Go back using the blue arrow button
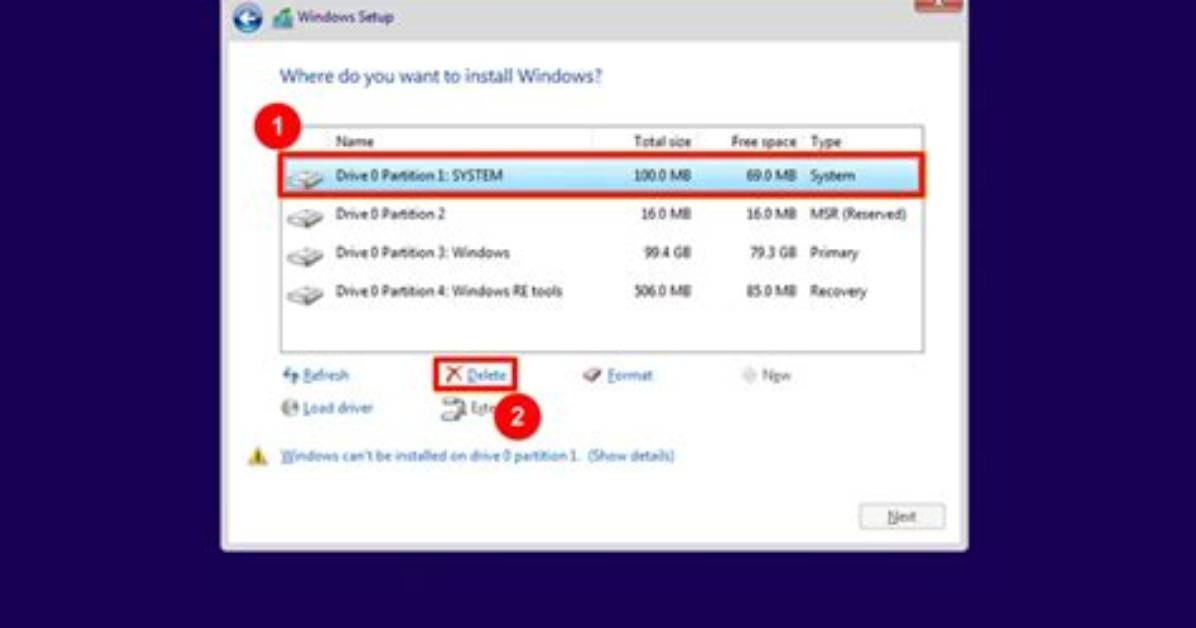 coord(247,18)
